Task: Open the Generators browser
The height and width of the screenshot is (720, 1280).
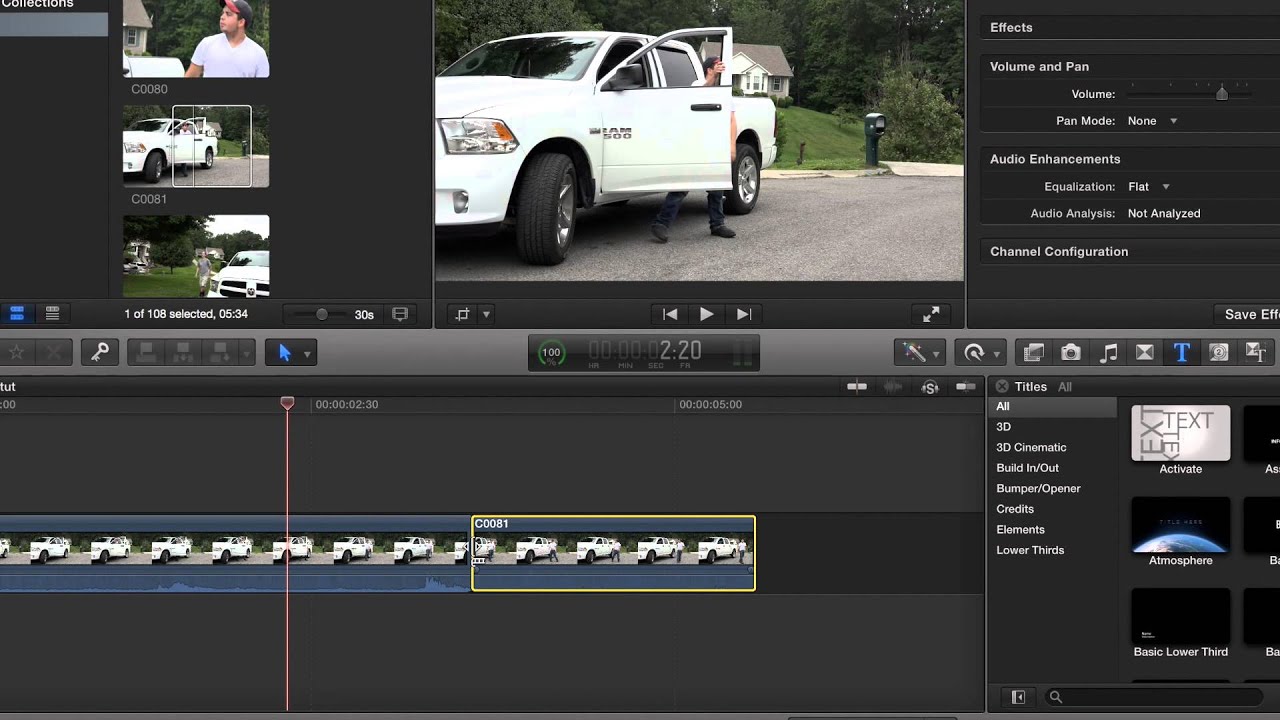Action: (x=1219, y=352)
